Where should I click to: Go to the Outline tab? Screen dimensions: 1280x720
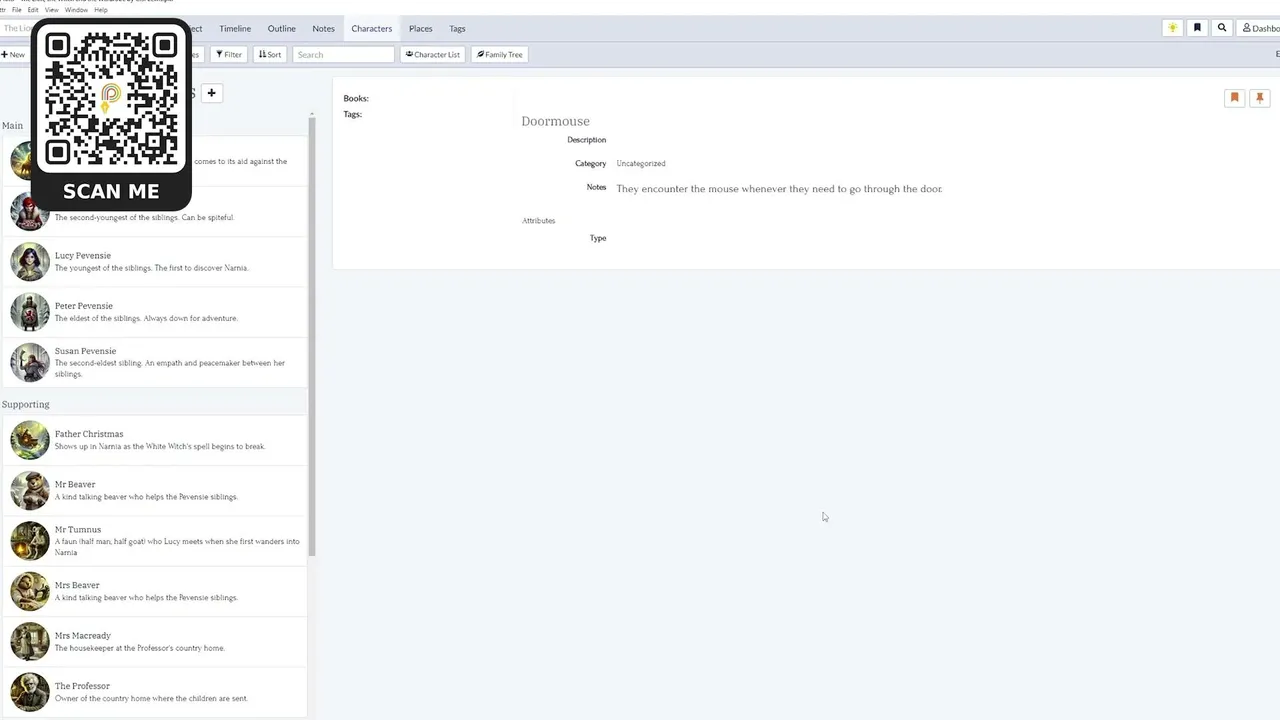[282, 29]
